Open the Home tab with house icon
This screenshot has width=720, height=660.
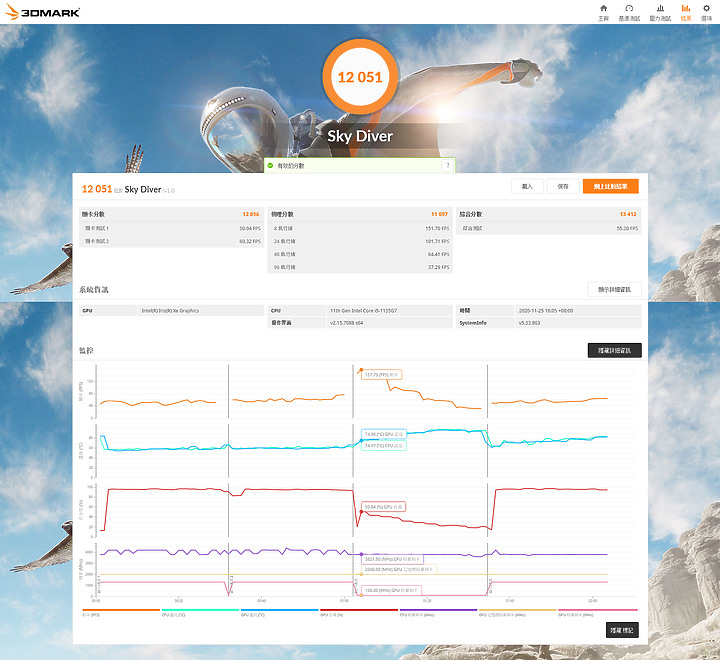[x=603, y=12]
